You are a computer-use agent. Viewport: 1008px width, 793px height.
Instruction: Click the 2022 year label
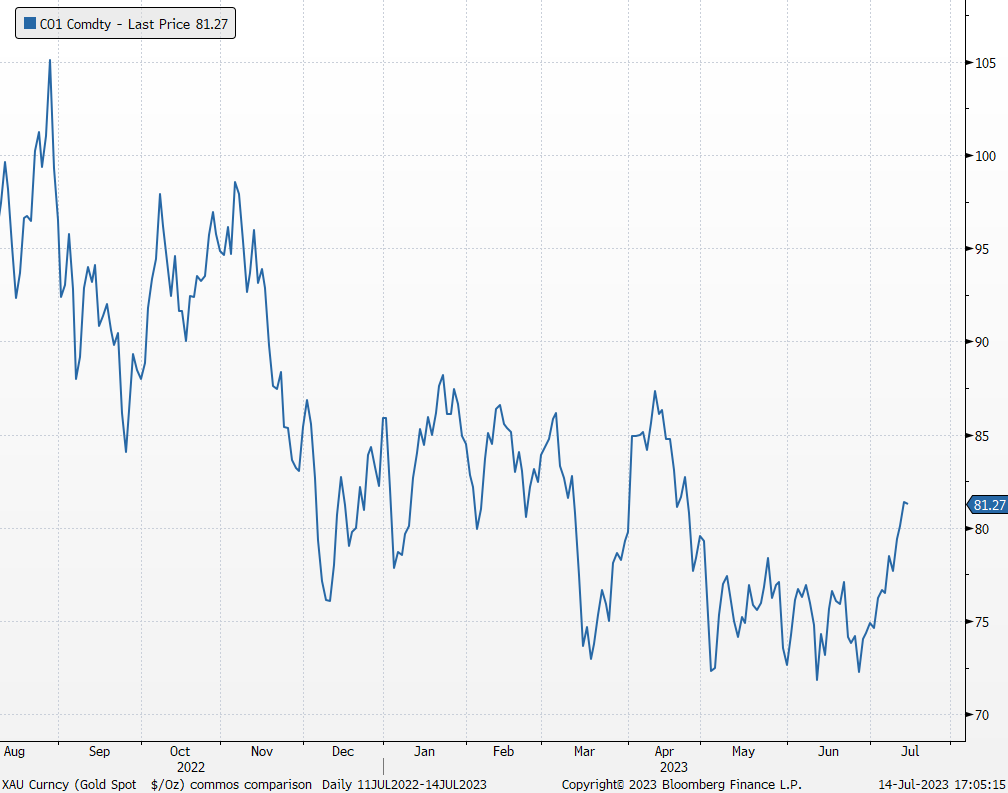[x=191, y=767]
